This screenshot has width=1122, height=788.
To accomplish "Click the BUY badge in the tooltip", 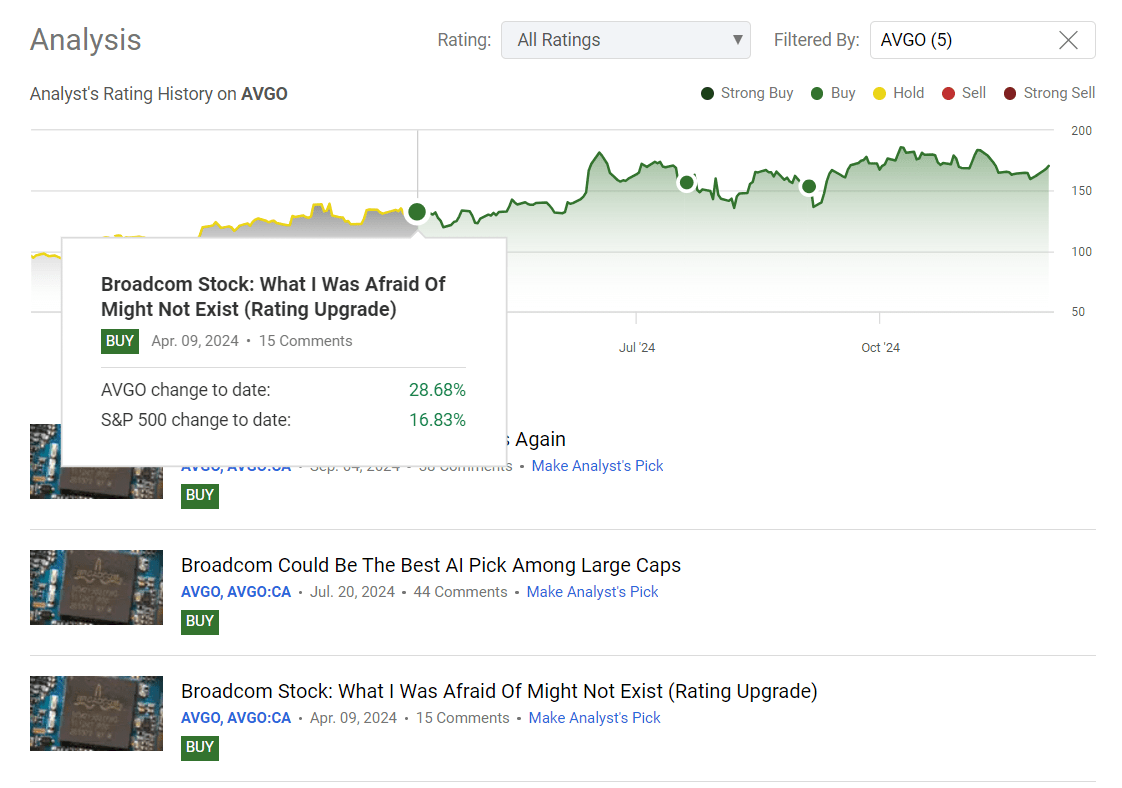I will click(x=119, y=341).
